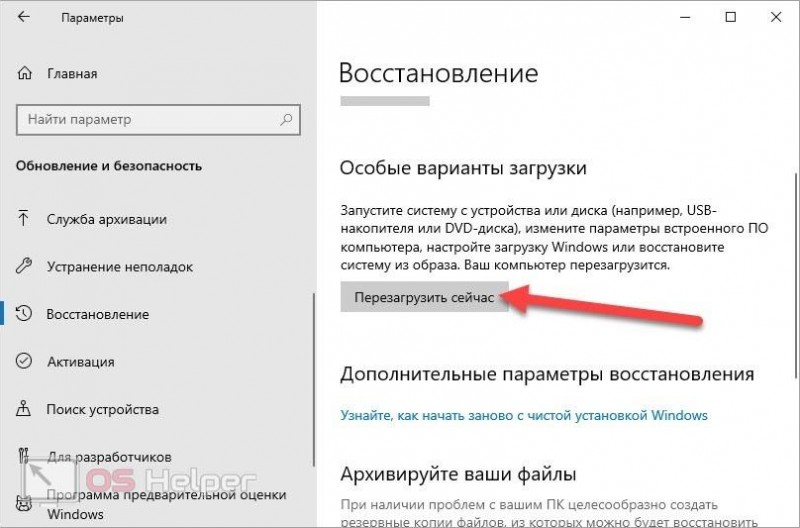This screenshot has height=528, width=800.
Task: Click the main content scrollbar
Action: point(796,275)
